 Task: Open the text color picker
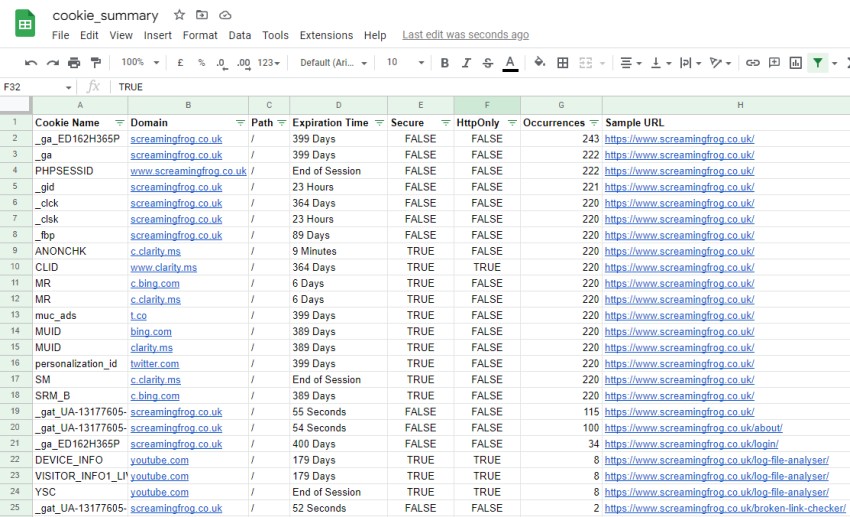click(510, 63)
